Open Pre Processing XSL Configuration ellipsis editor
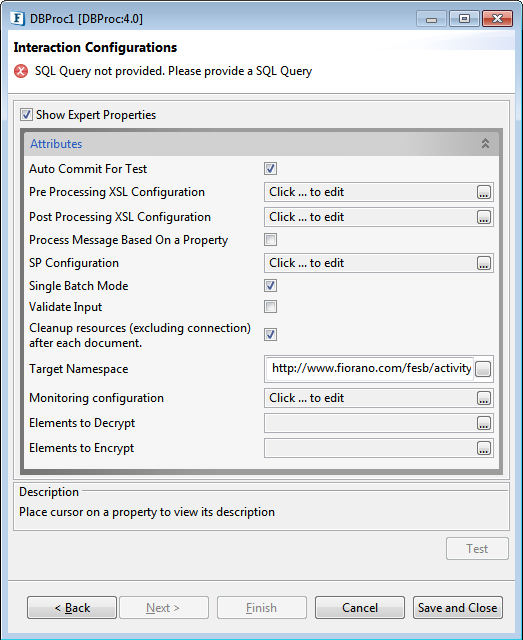 tap(483, 192)
